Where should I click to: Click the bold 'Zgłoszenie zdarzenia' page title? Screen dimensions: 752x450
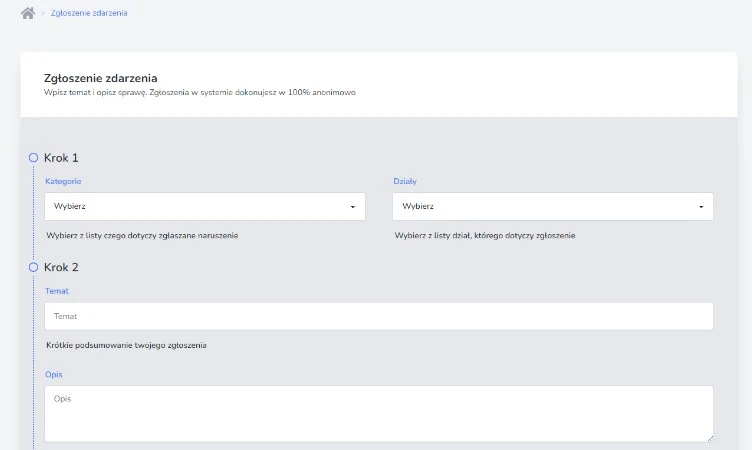pyautogui.click(x=100, y=77)
